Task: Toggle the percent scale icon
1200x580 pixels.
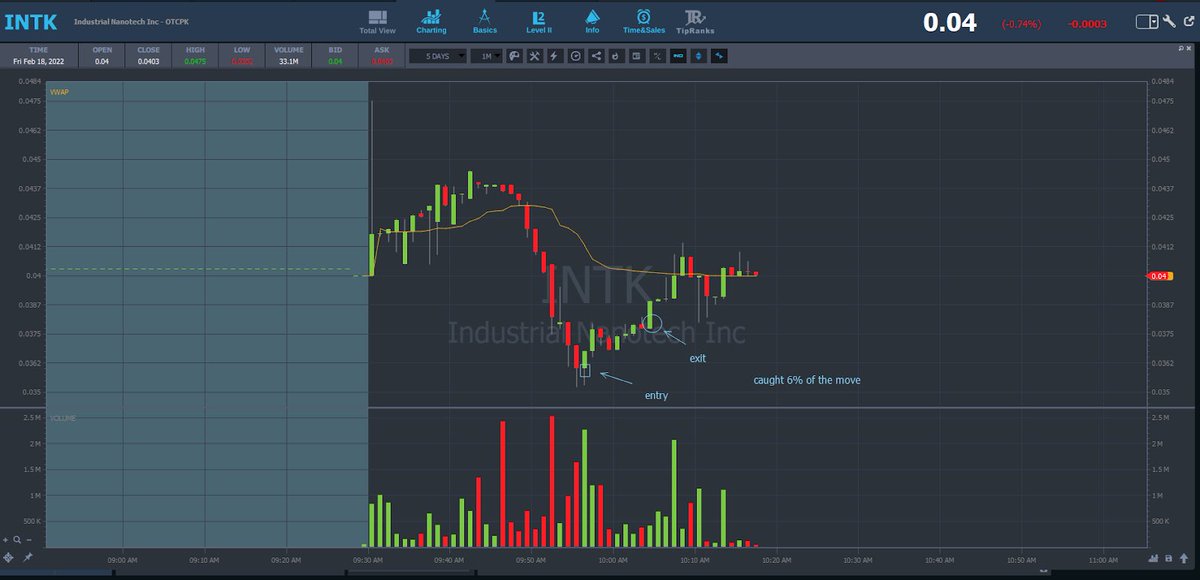Action: click(x=657, y=56)
